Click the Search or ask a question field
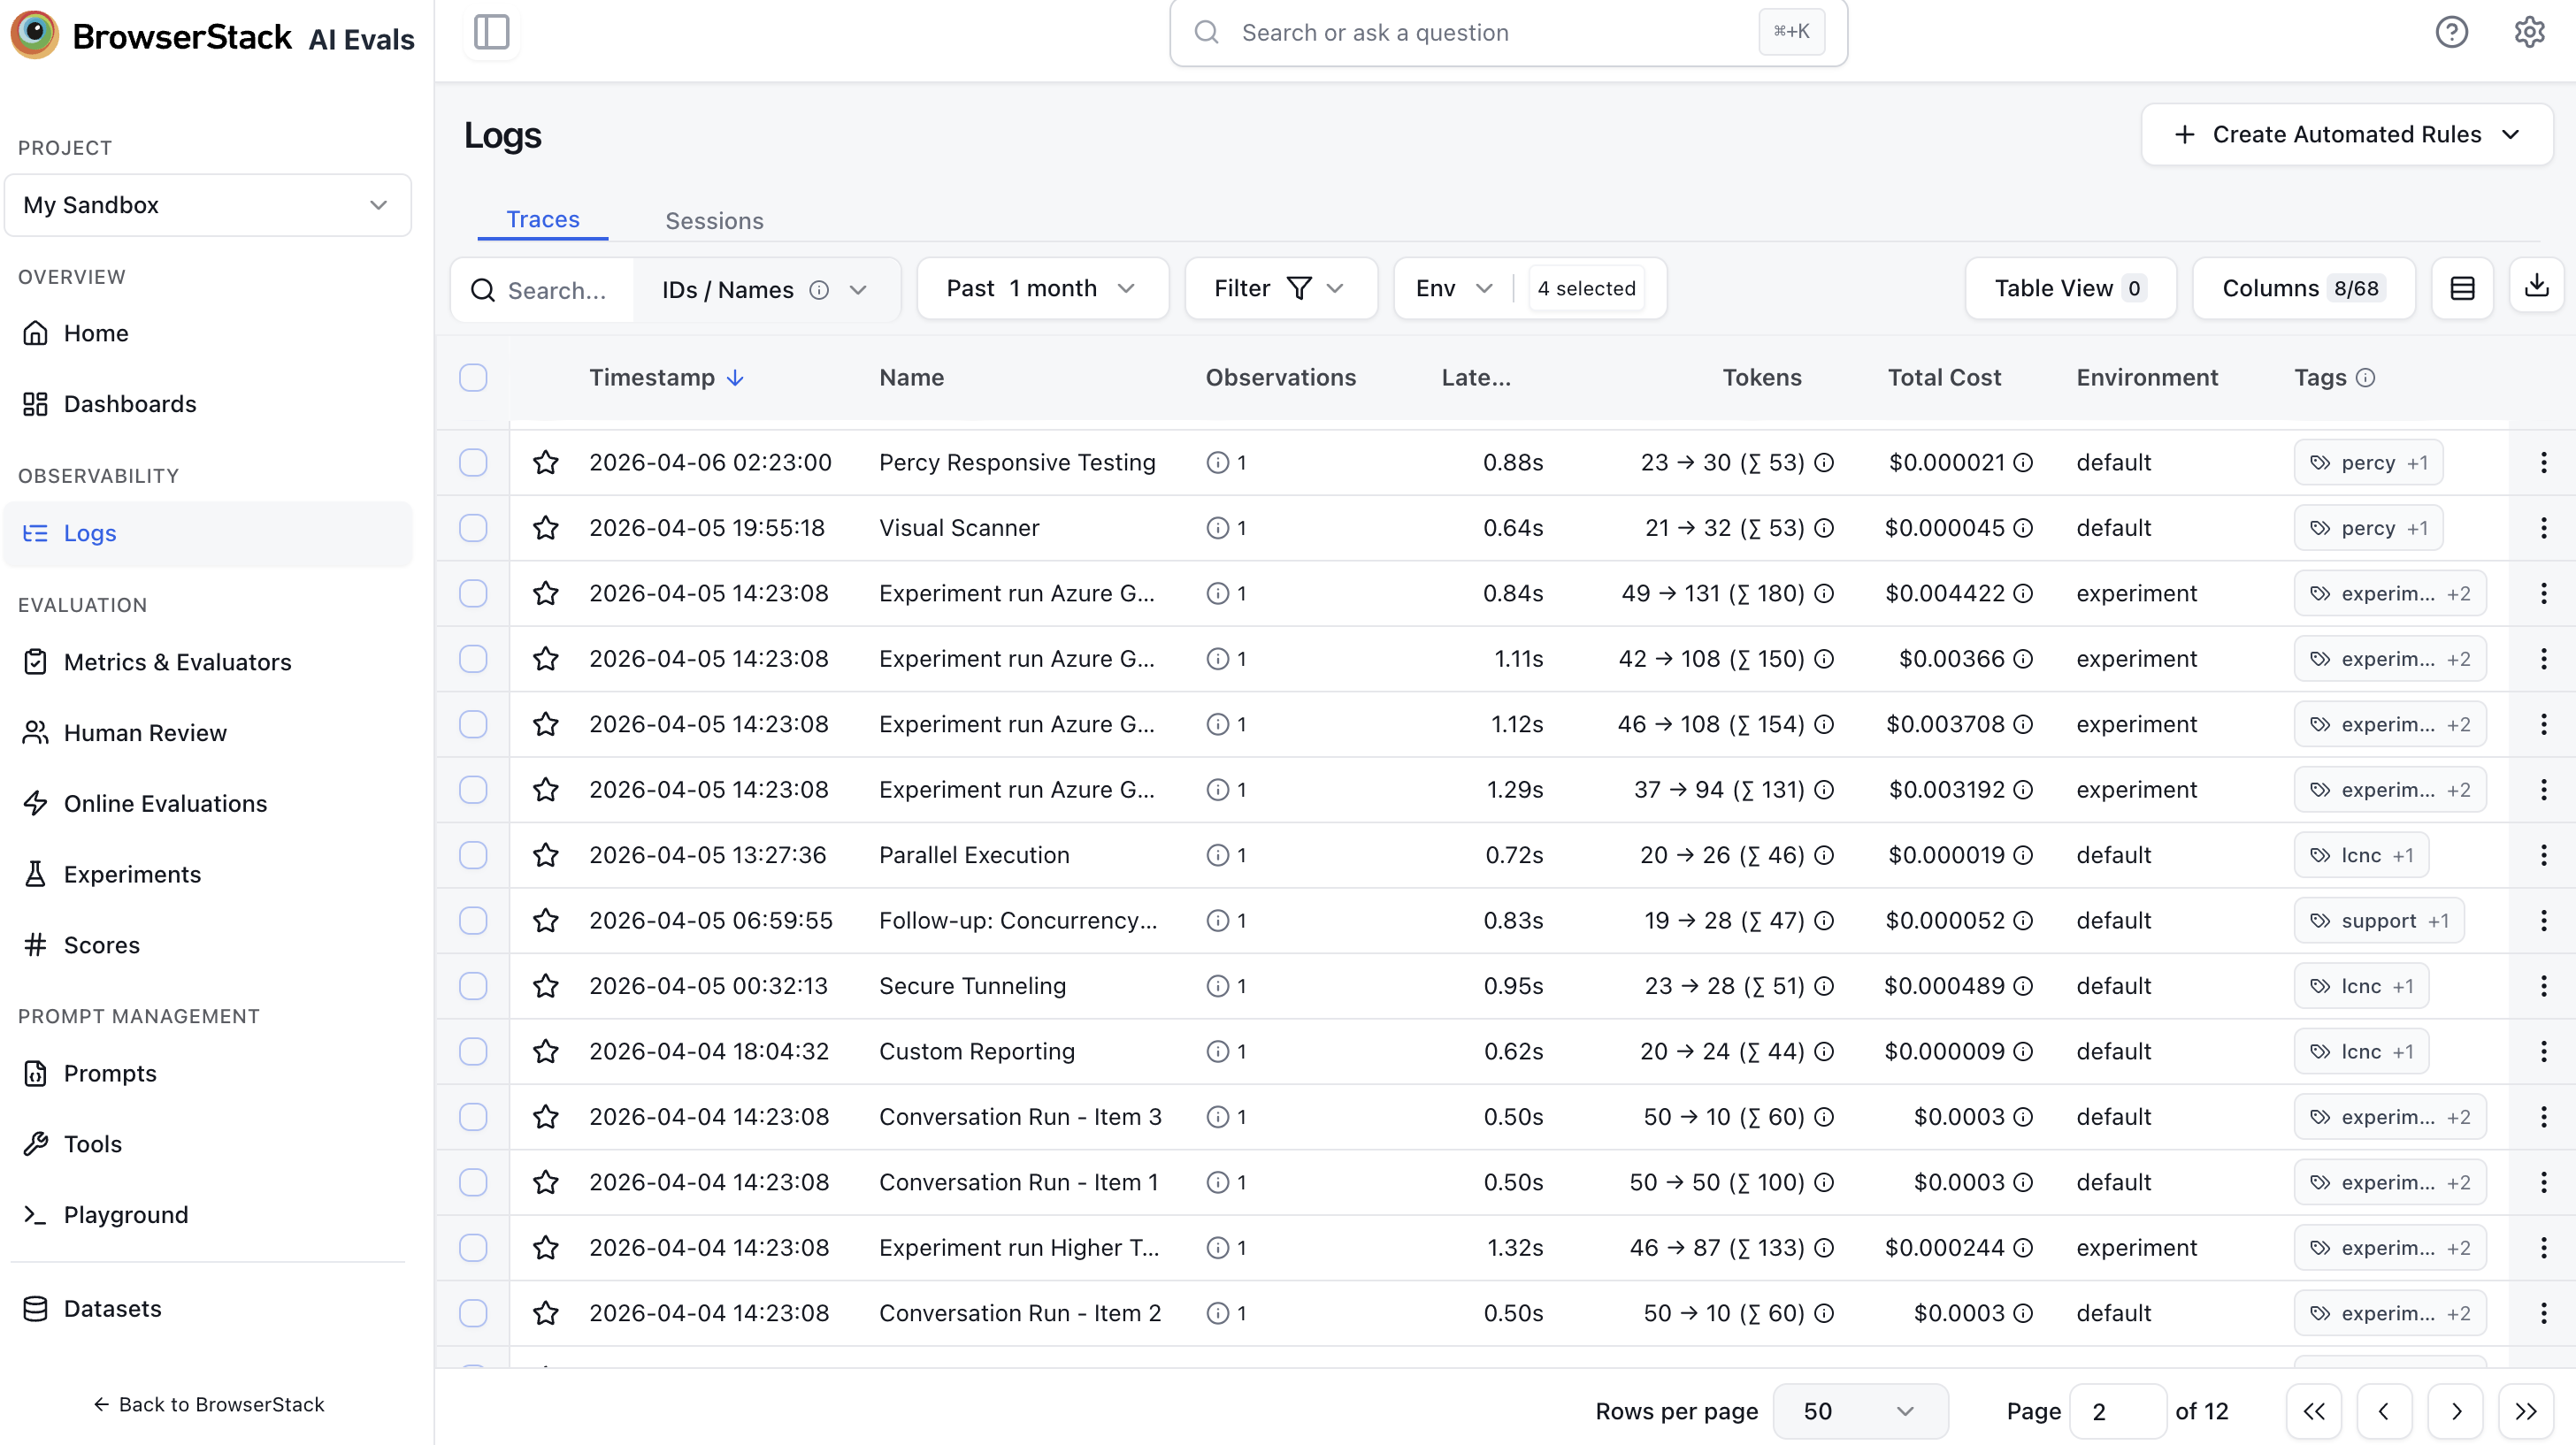This screenshot has height=1445, width=2576. point(1508,32)
